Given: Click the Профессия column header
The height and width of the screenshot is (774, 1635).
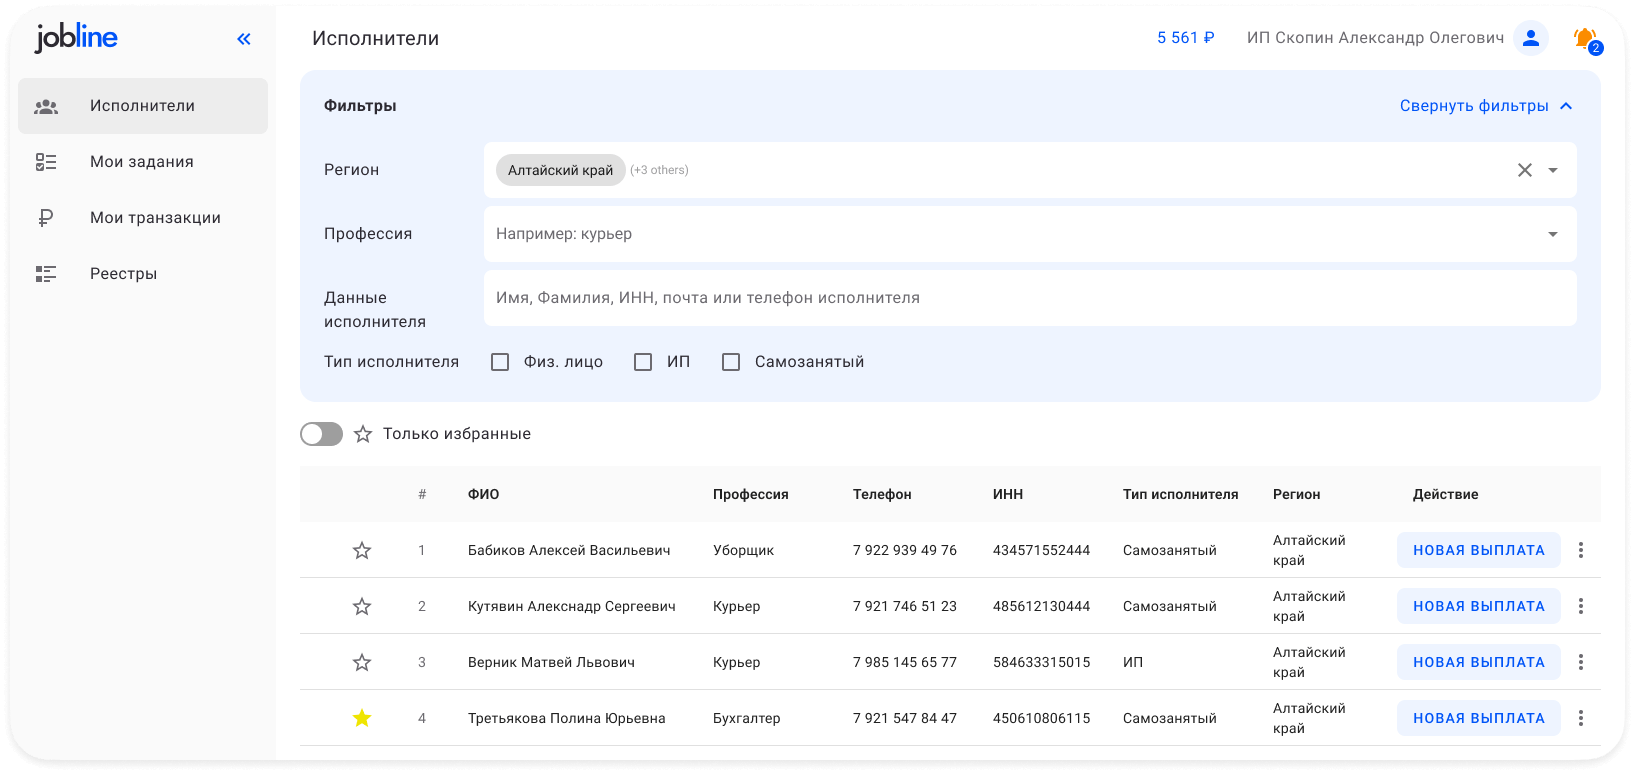Looking at the screenshot, I should pyautogui.click(x=751, y=494).
